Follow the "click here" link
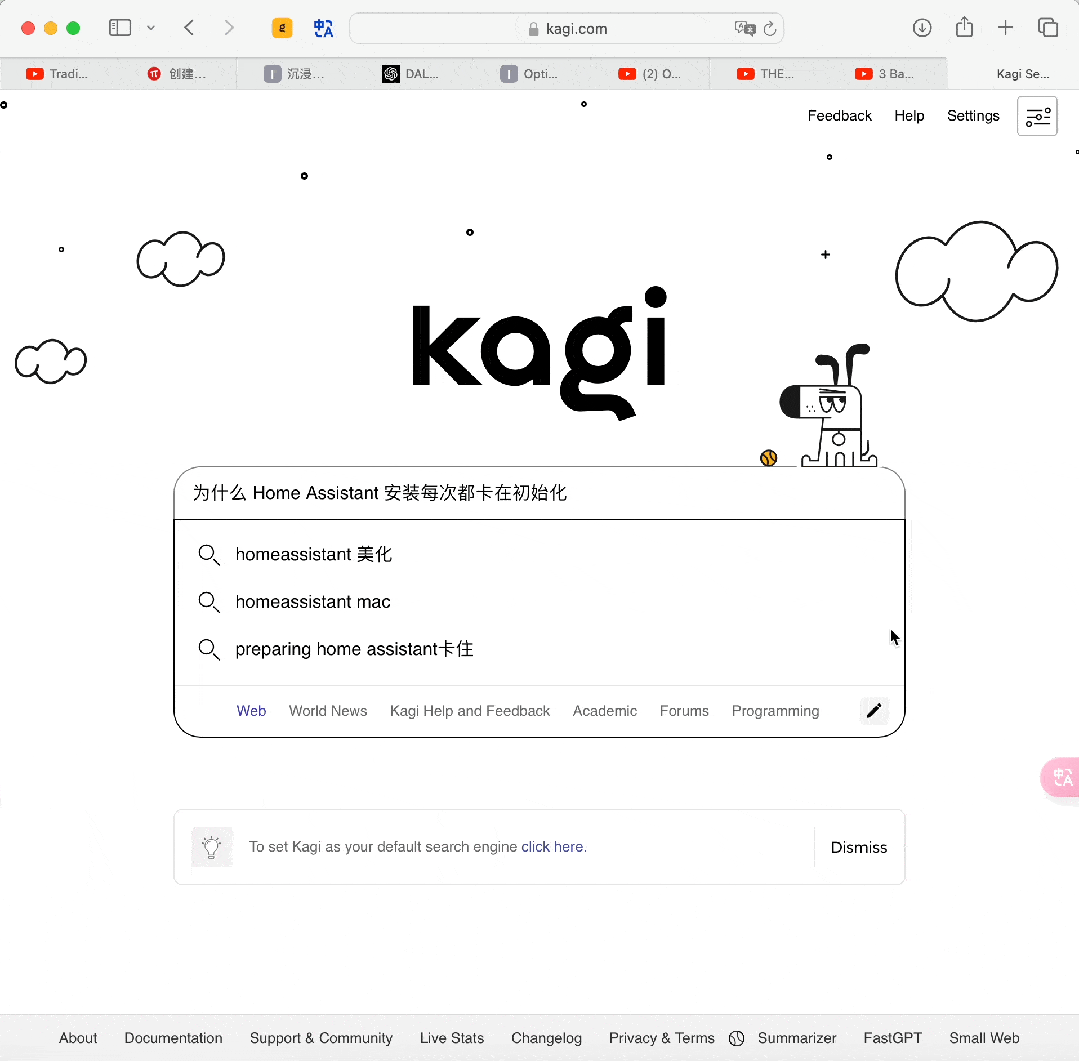The height and width of the screenshot is (1061, 1079). pyautogui.click(x=553, y=847)
